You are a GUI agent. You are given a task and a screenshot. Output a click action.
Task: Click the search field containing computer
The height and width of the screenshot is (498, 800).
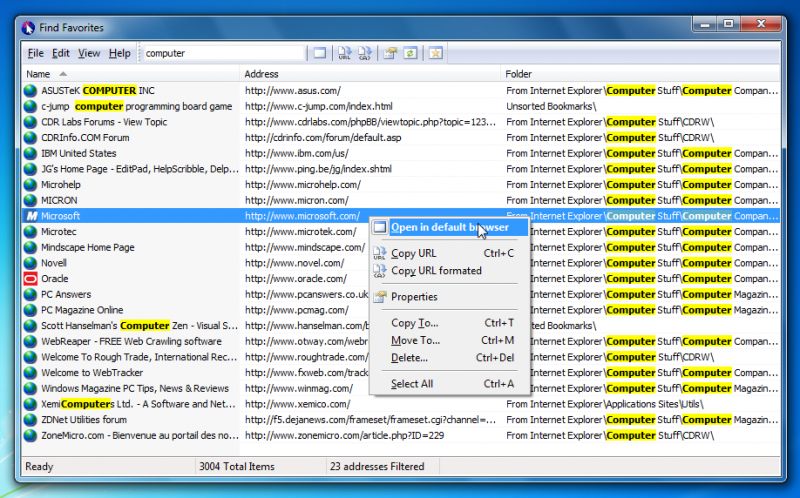click(223, 53)
